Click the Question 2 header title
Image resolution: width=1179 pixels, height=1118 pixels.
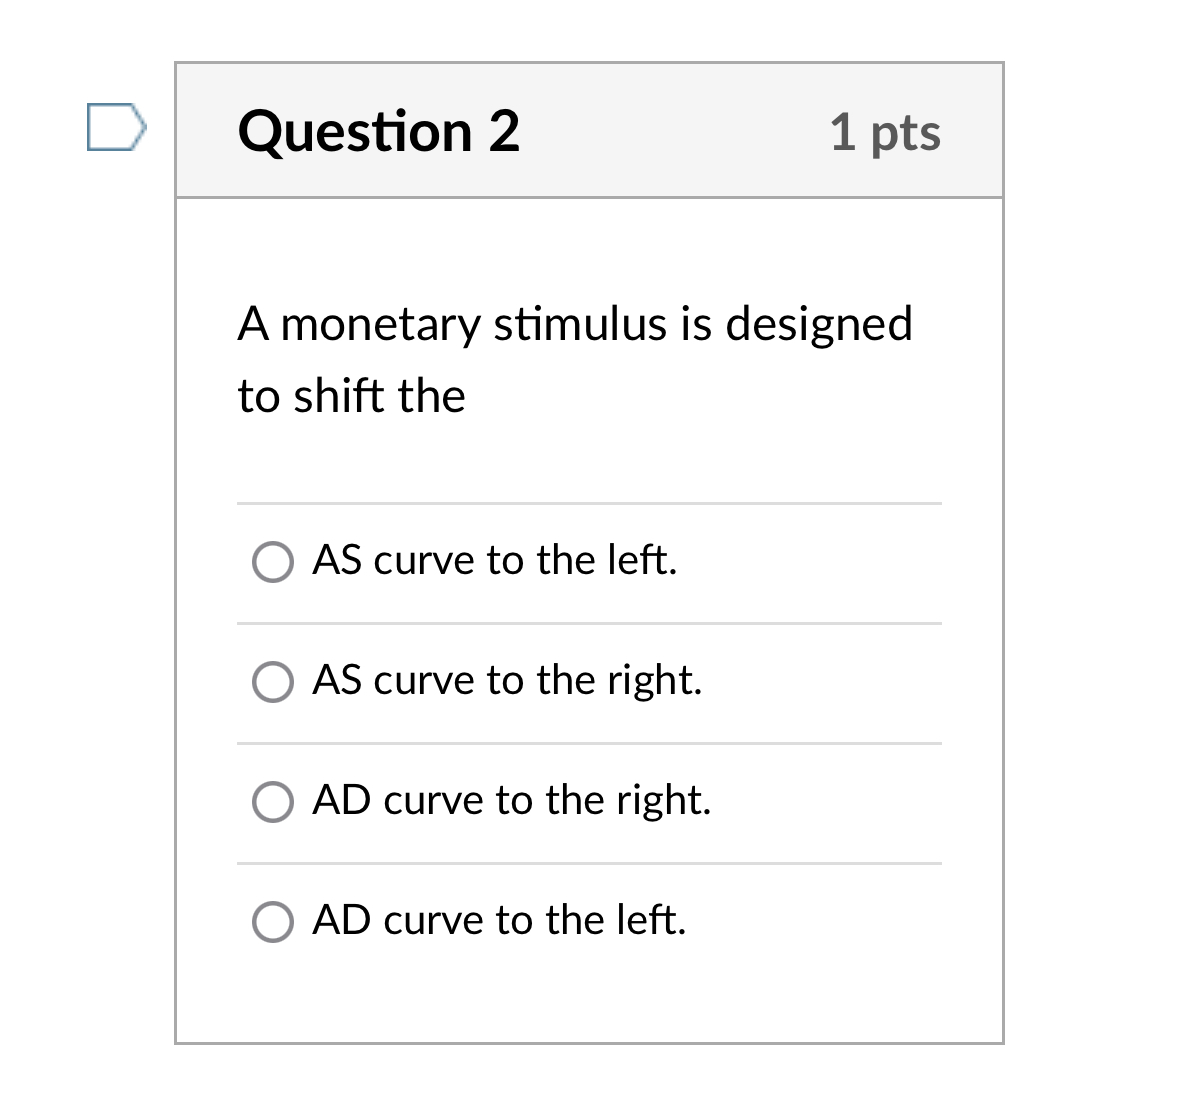pyautogui.click(x=380, y=131)
